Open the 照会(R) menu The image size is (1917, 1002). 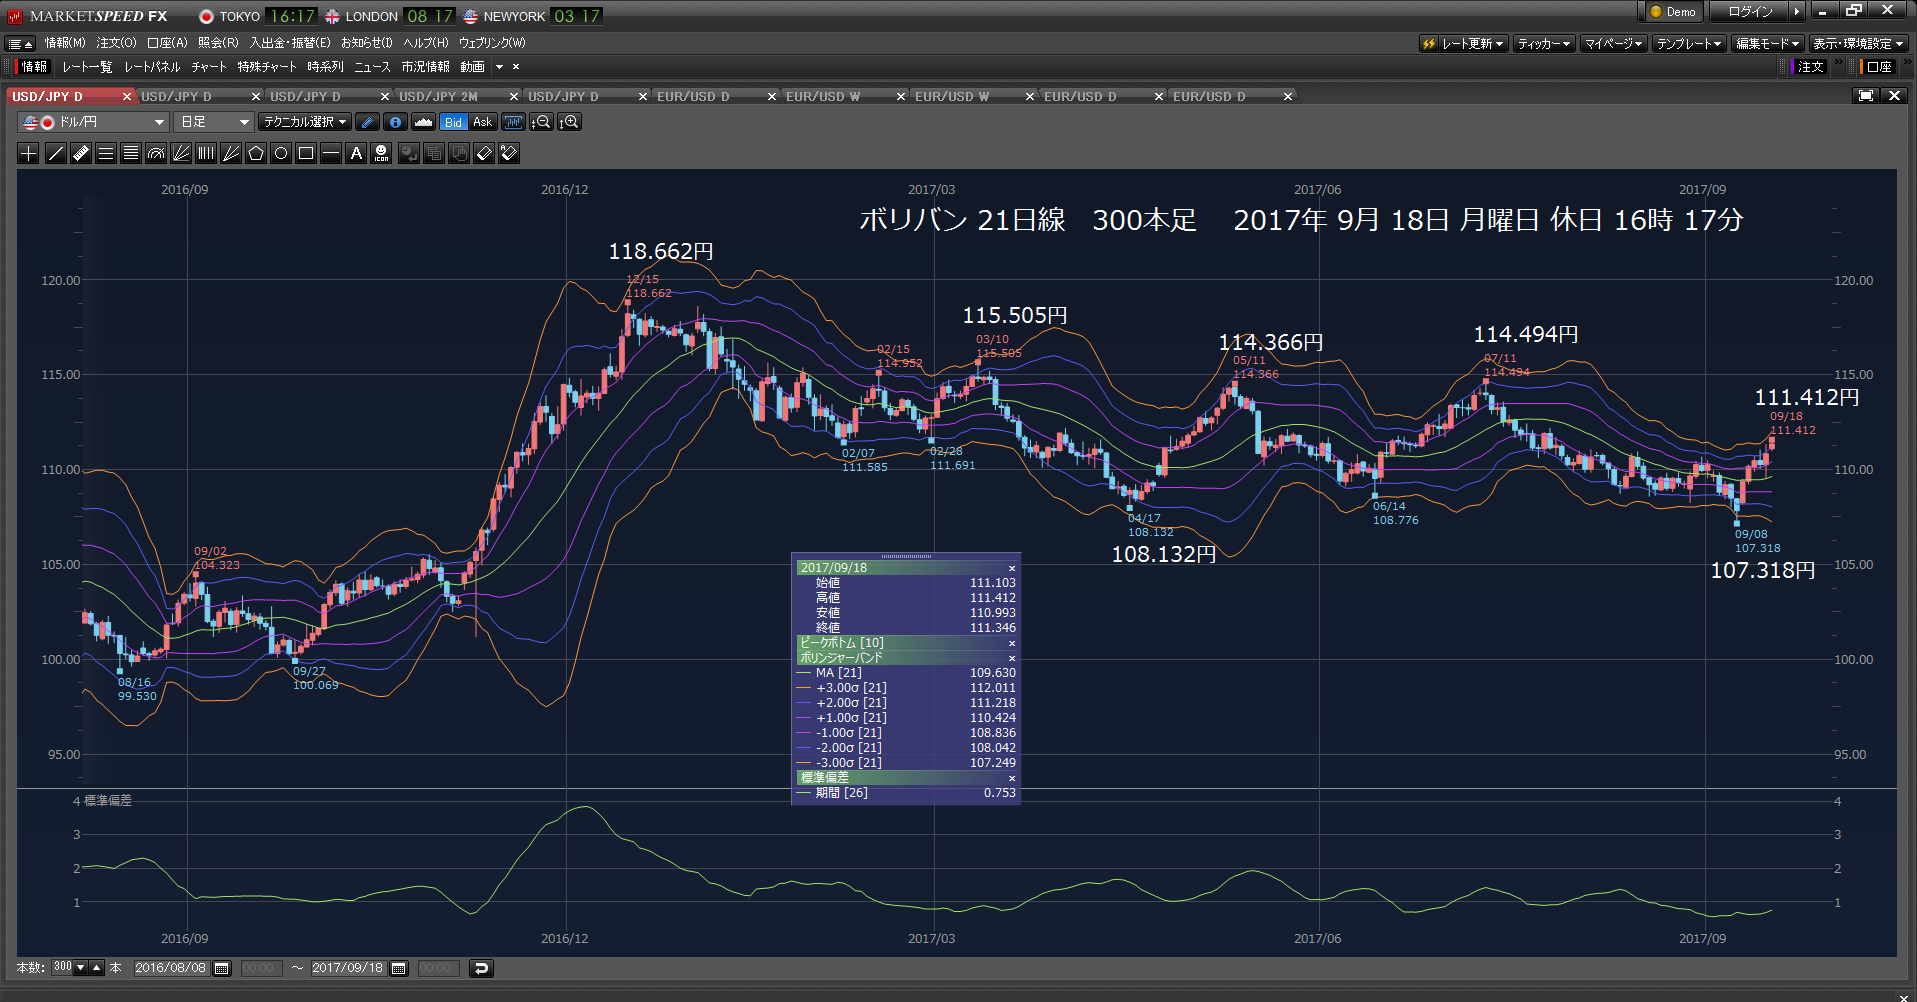point(218,43)
